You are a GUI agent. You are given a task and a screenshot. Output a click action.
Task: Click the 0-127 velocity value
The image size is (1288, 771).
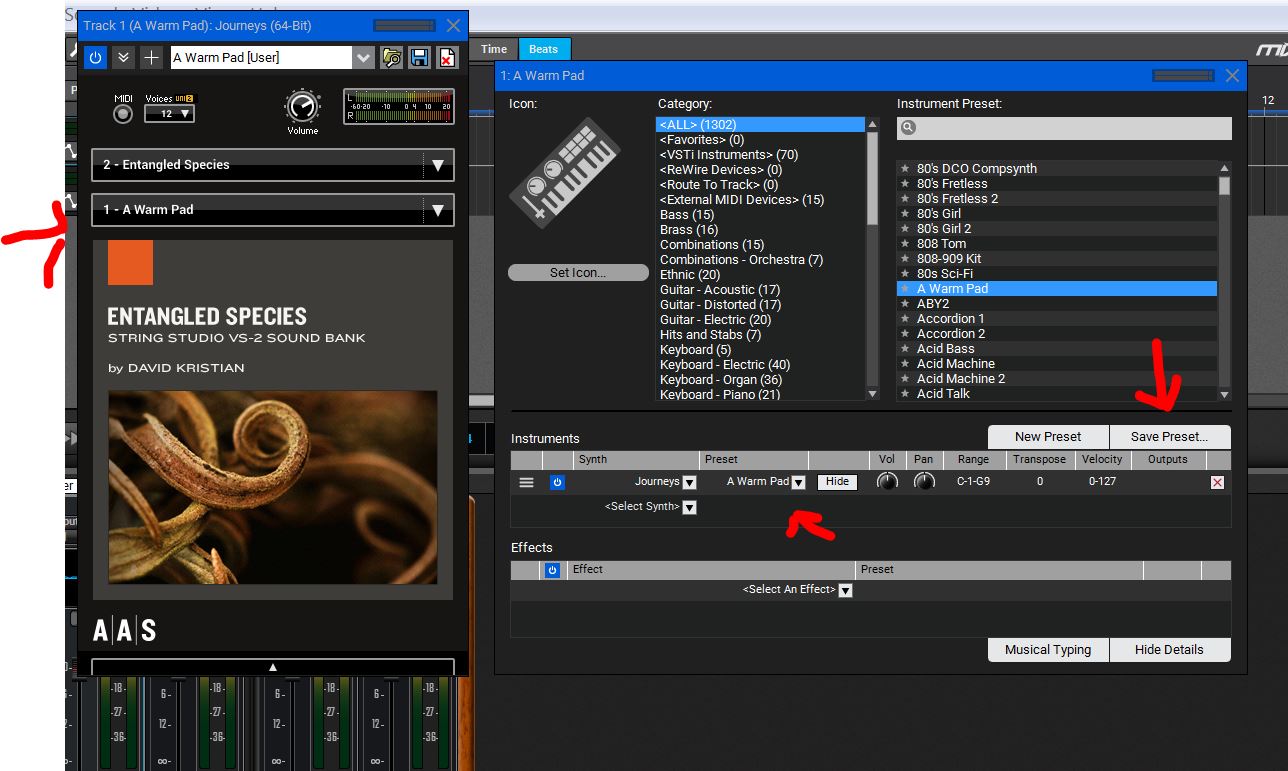coord(1102,482)
